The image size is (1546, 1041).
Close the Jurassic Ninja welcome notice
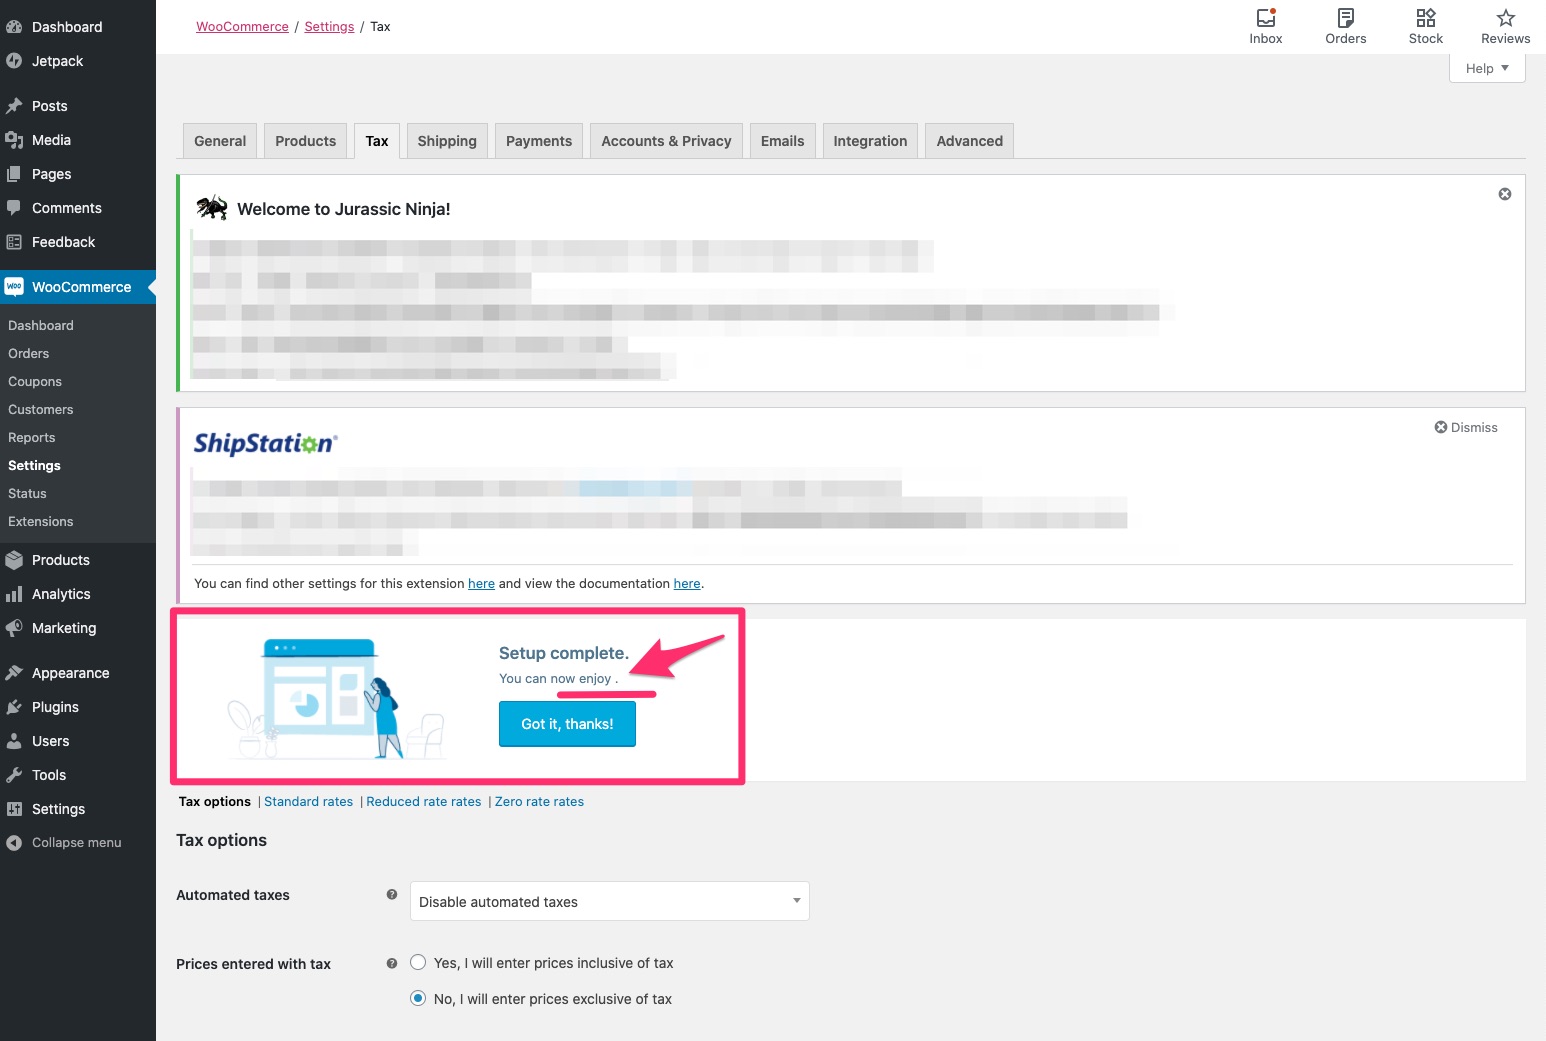[x=1505, y=194]
